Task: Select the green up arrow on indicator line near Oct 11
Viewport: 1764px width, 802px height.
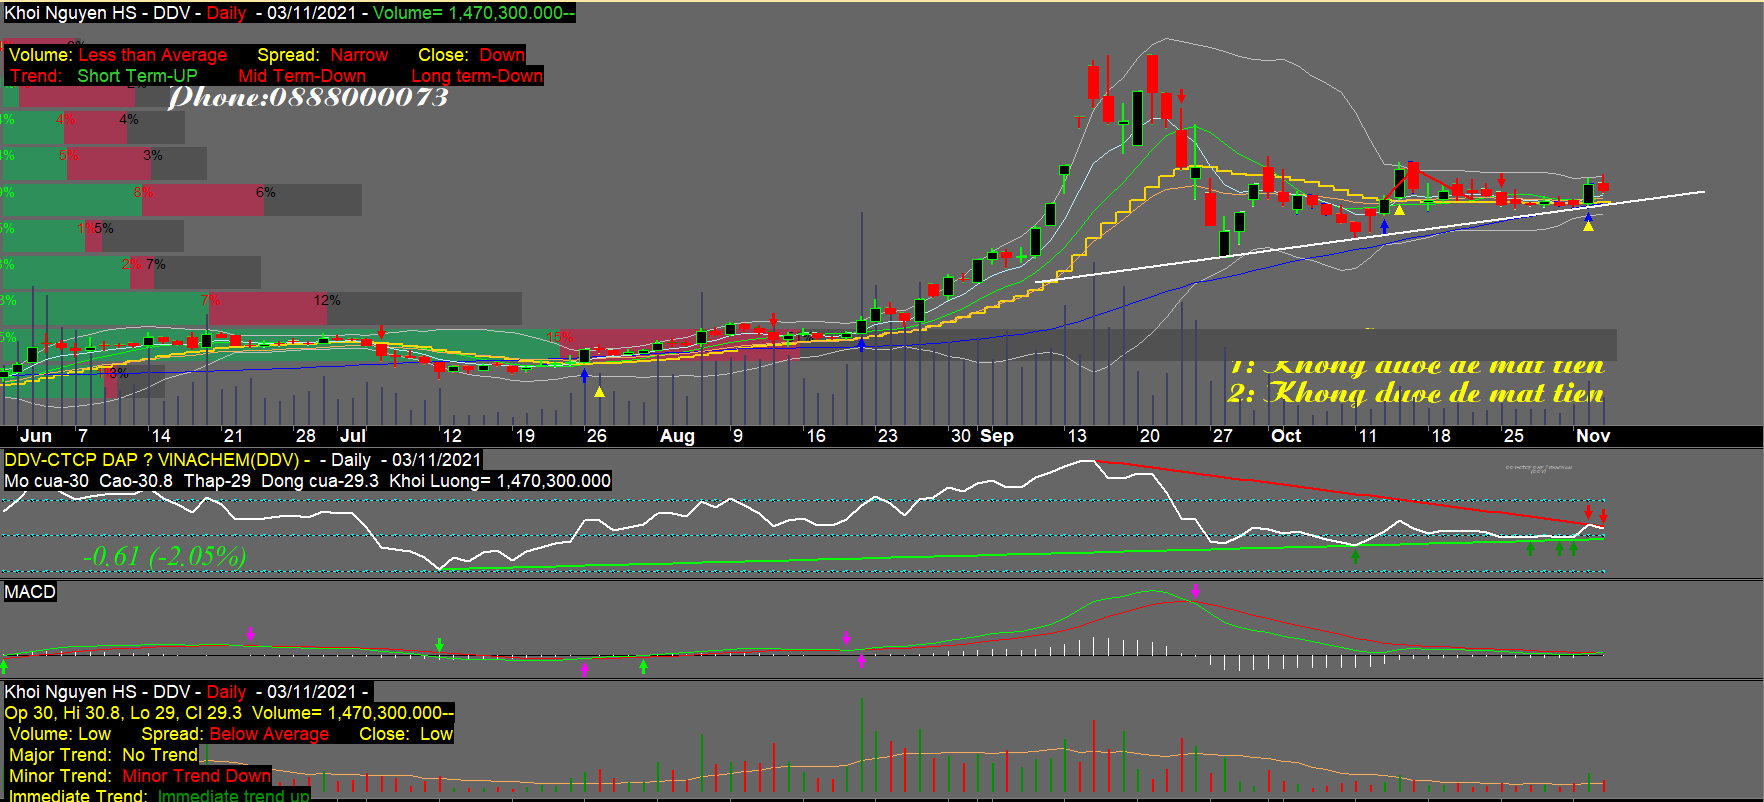Action: (1356, 555)
